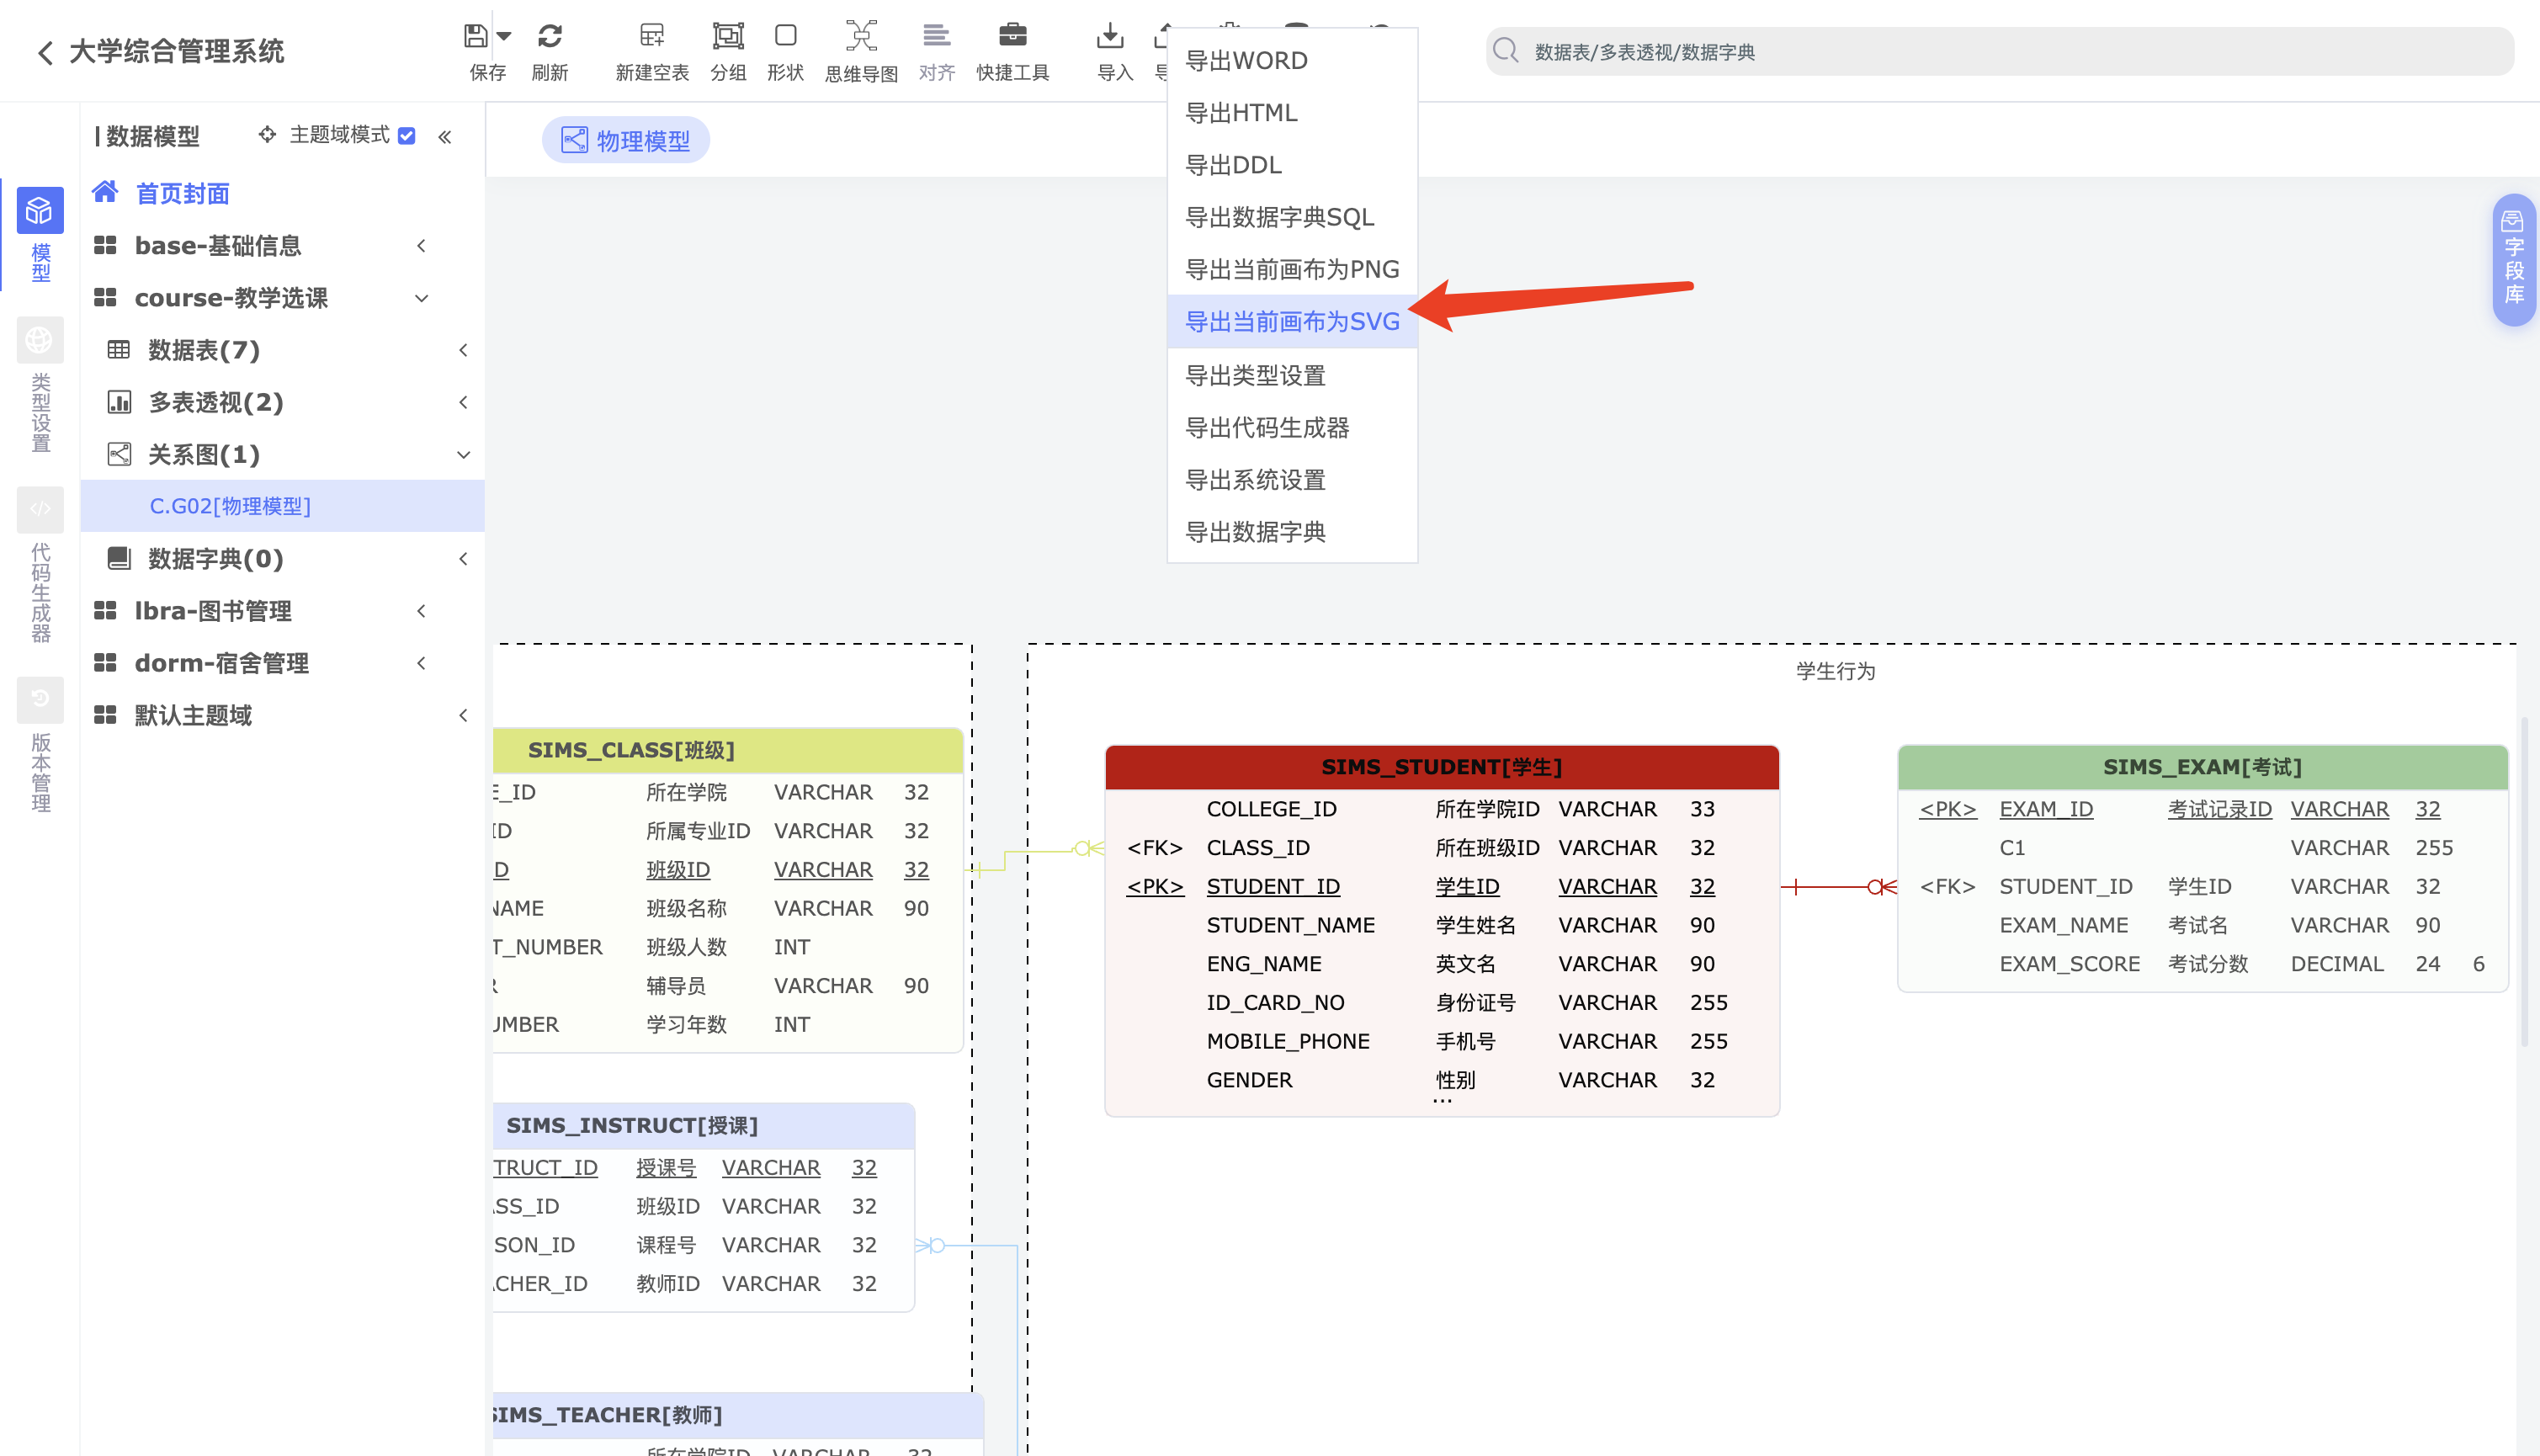Choose 导出数据字典SQL menu item

click(x=1292, y=216)
